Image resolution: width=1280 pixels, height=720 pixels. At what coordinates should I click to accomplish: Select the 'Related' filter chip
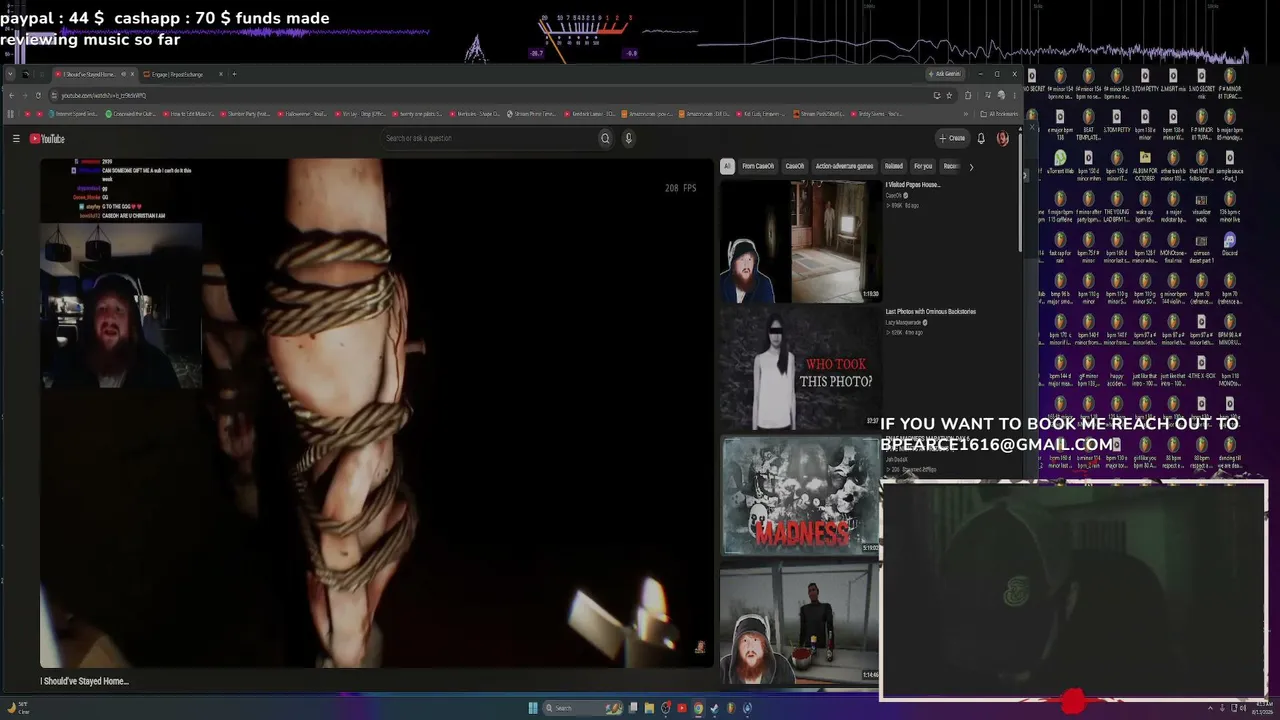[x=894, y=166]
